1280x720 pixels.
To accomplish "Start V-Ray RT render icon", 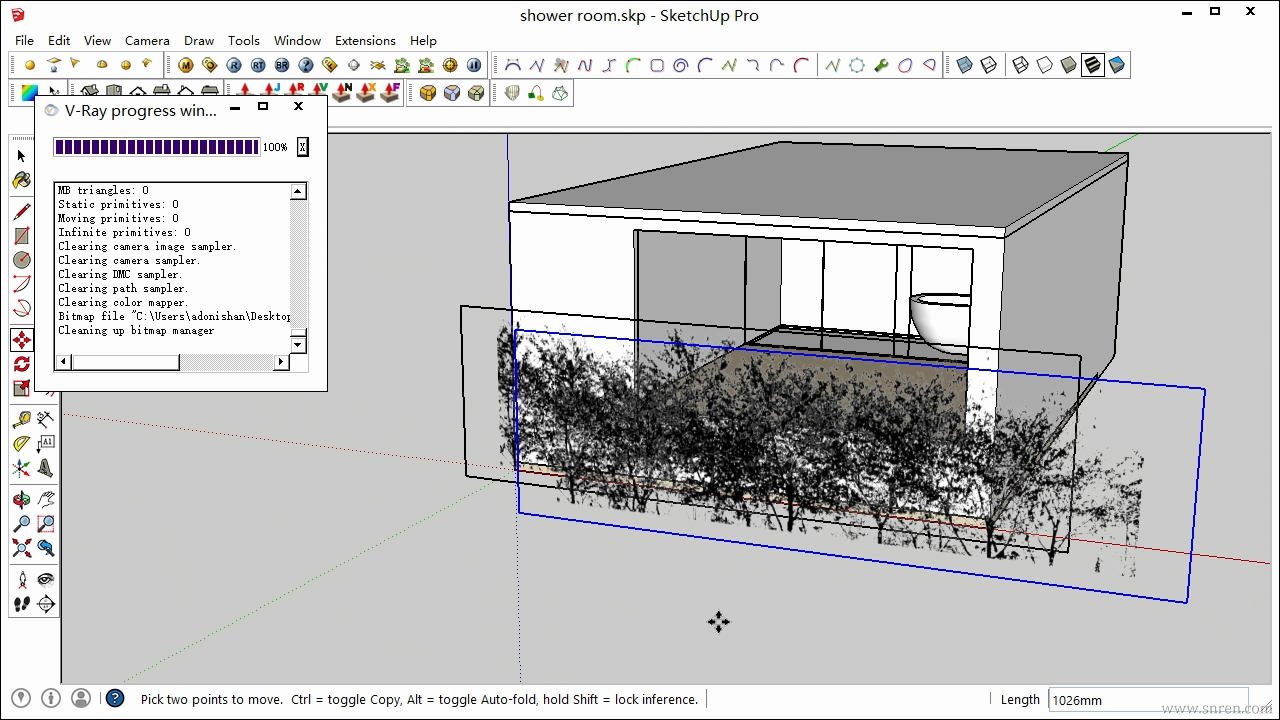I will (x=258, y=65).
